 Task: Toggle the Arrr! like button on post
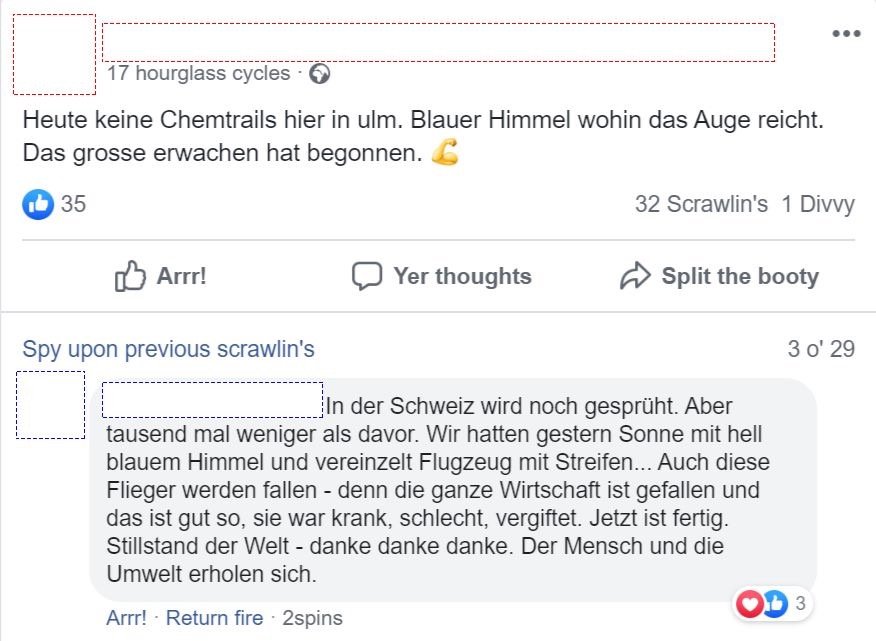coord(162,276)
